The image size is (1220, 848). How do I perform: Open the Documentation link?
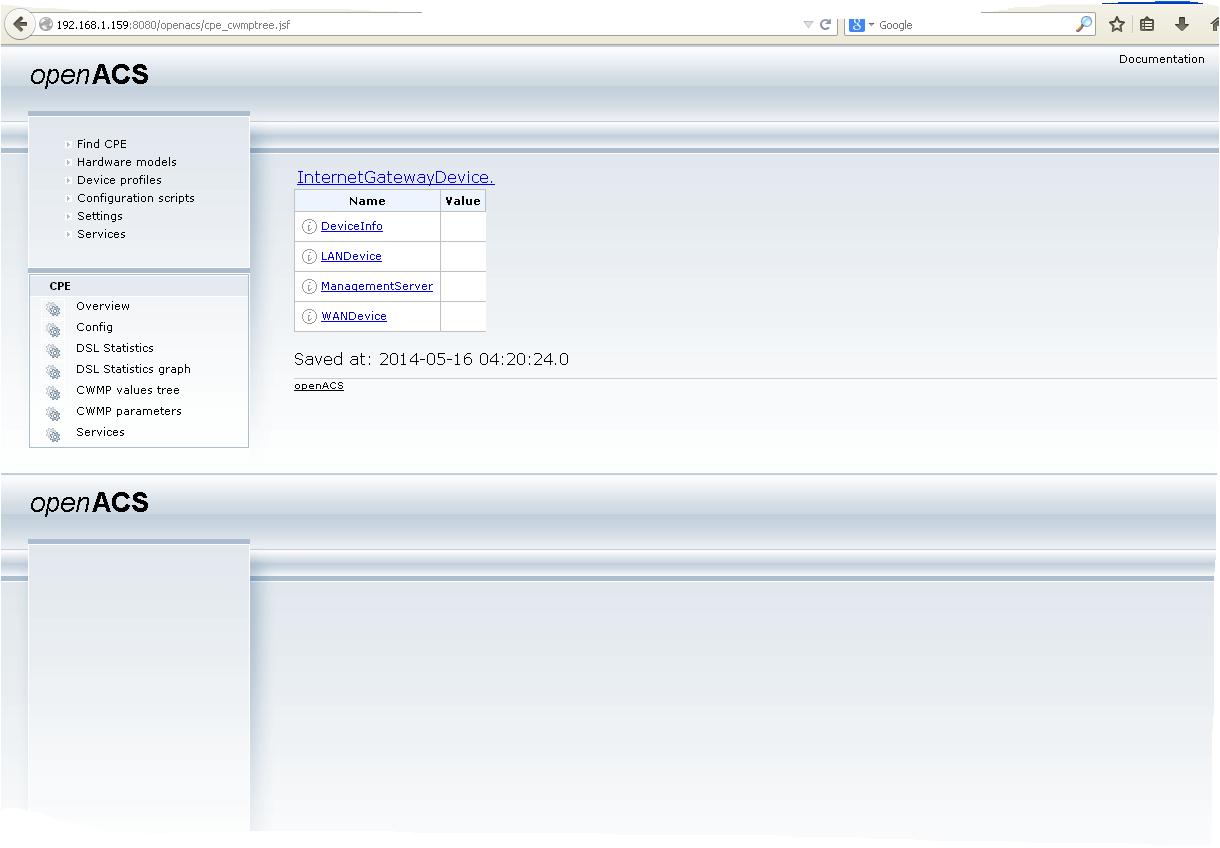click(x=1161, y=59)
